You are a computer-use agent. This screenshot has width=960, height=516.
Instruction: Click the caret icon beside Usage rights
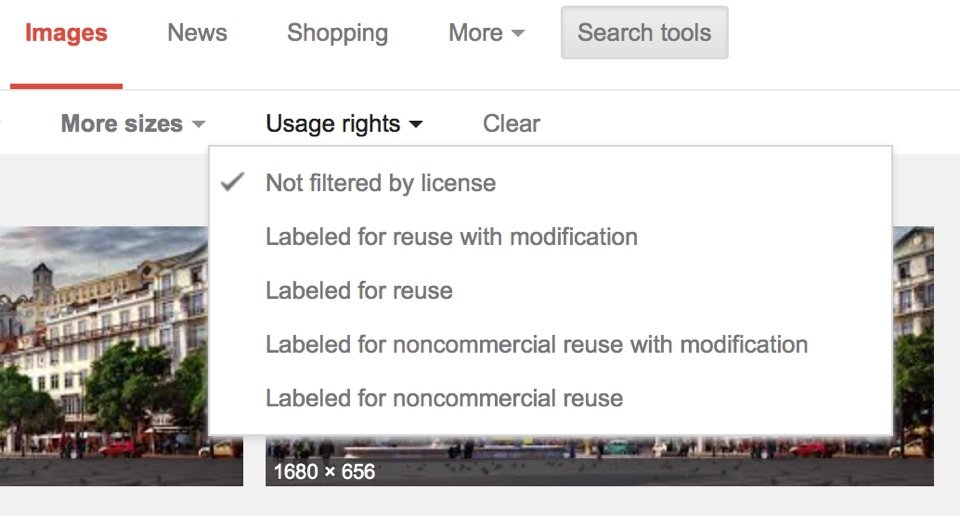tap(416, 124)
